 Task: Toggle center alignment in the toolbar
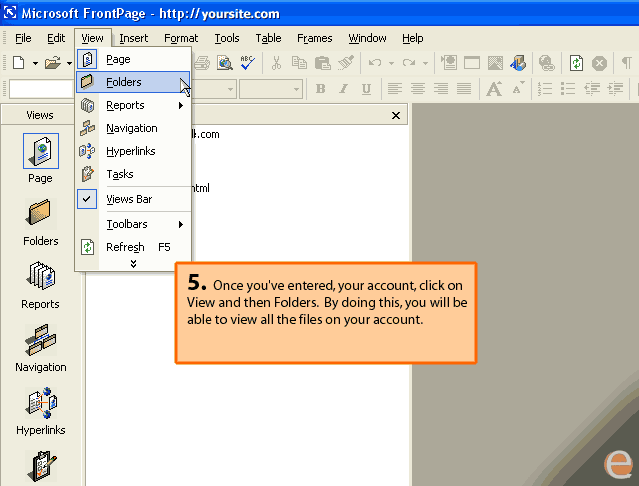pos(415,89)
